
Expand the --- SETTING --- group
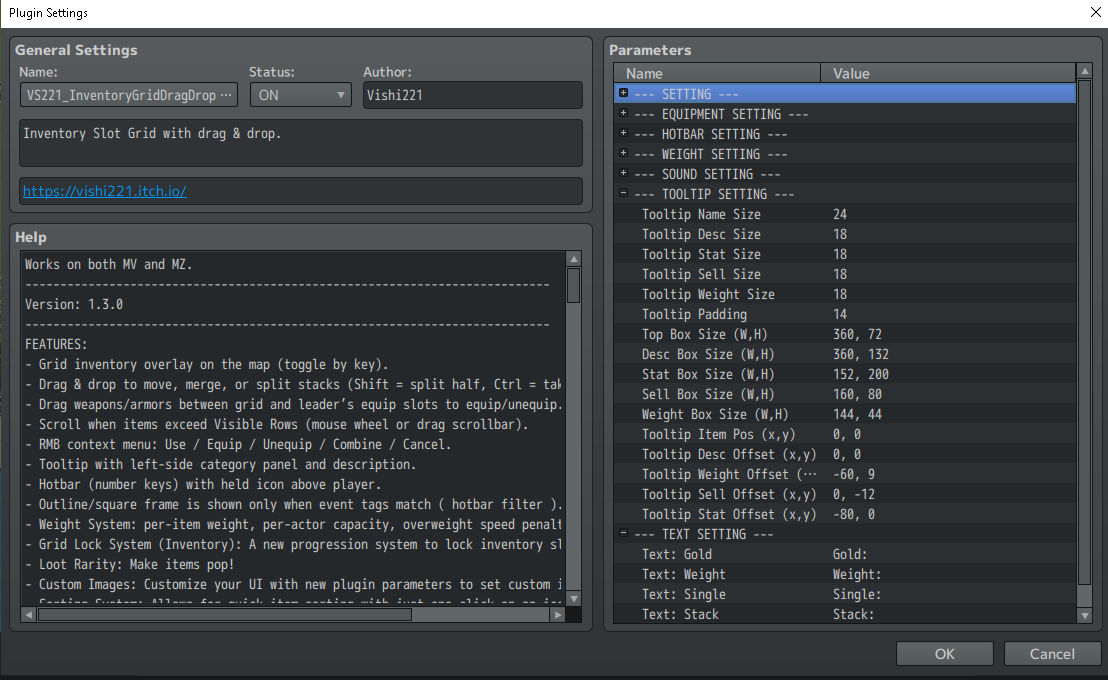point(623,93)
